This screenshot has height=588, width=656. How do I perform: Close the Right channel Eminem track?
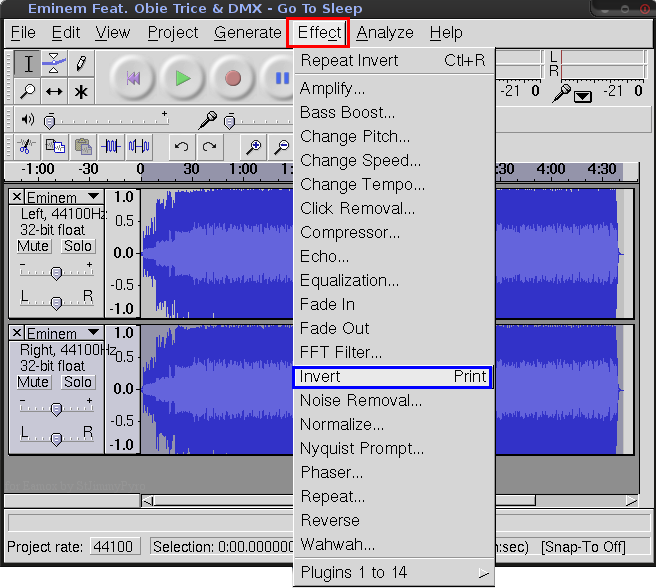click(x=17, y=333)
